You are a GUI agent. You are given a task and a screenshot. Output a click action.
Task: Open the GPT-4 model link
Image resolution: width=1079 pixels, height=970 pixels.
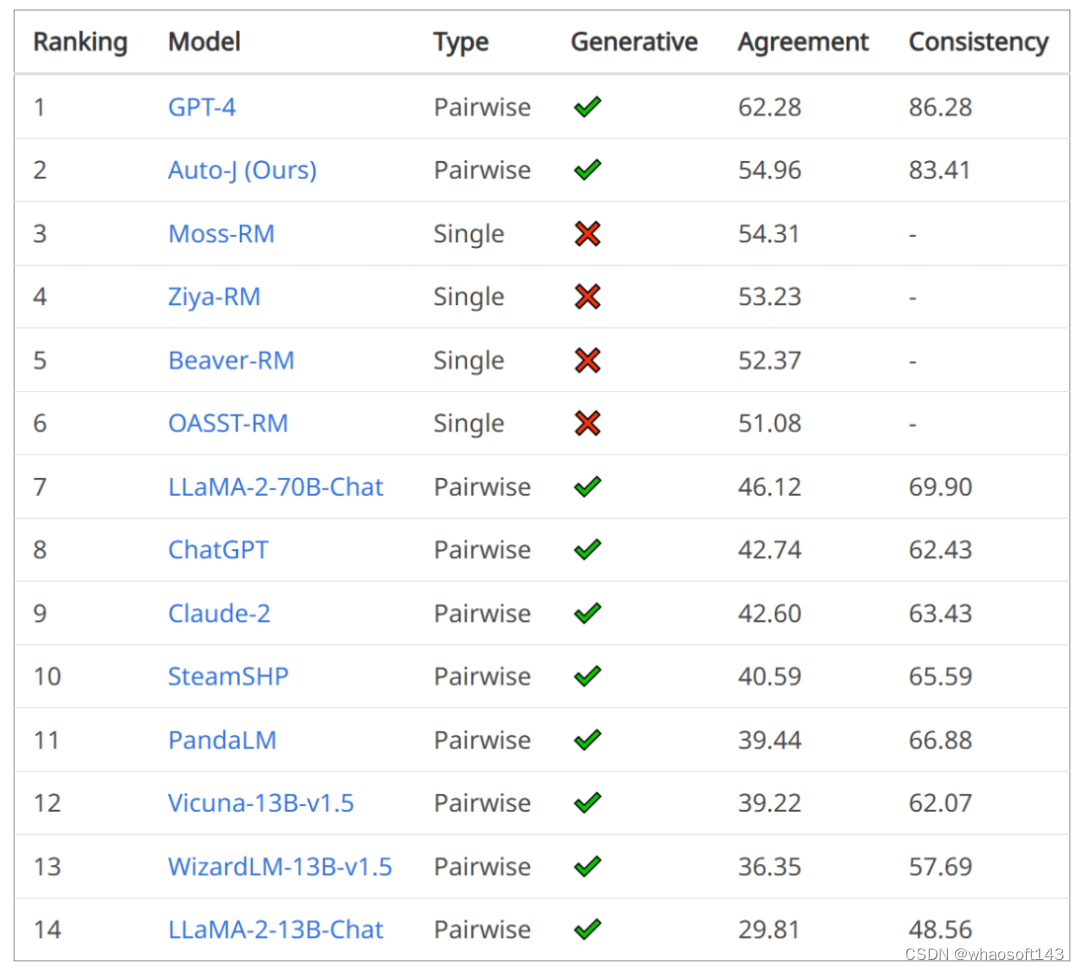point(202,107)
